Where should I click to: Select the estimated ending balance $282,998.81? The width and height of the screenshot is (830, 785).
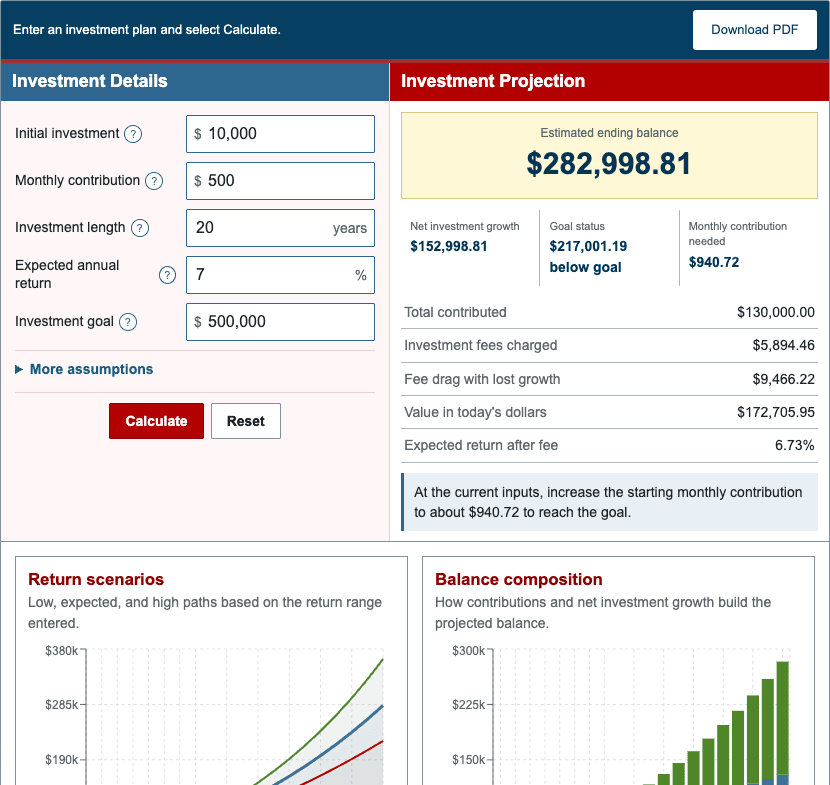point(609,164)
